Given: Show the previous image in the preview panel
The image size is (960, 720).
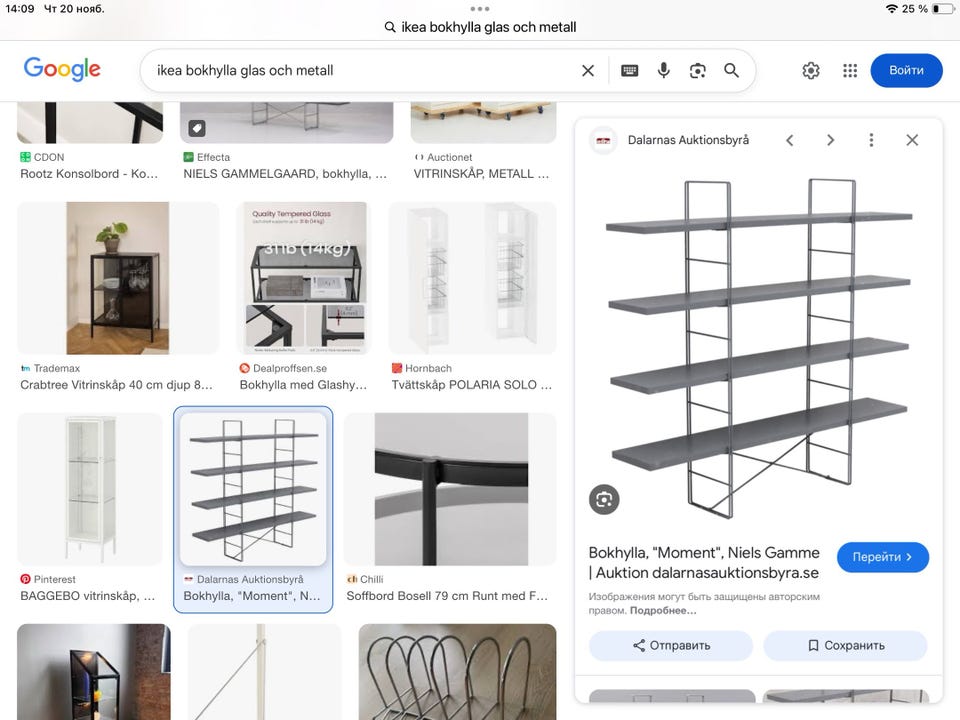Looking at the screenshot, I should (789, 140).
